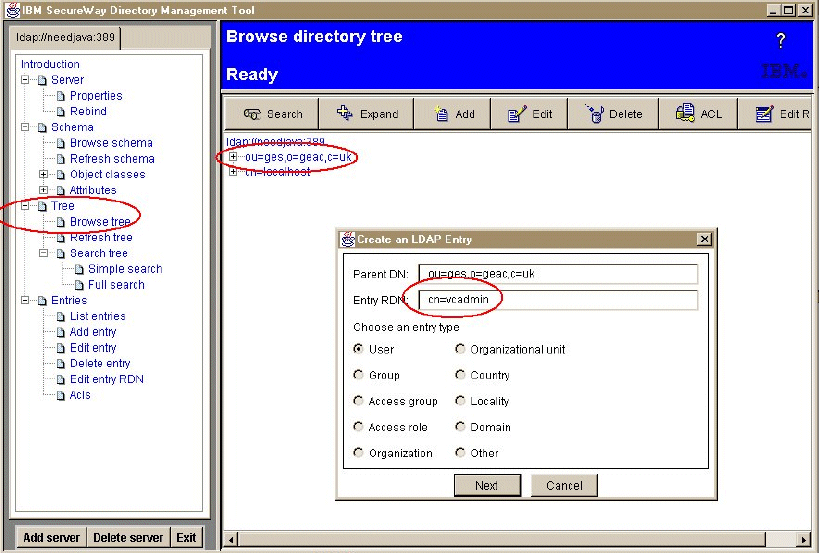Click the page icon beside Rebind
This screenshot has height=553, width=819.
[61, 112]
